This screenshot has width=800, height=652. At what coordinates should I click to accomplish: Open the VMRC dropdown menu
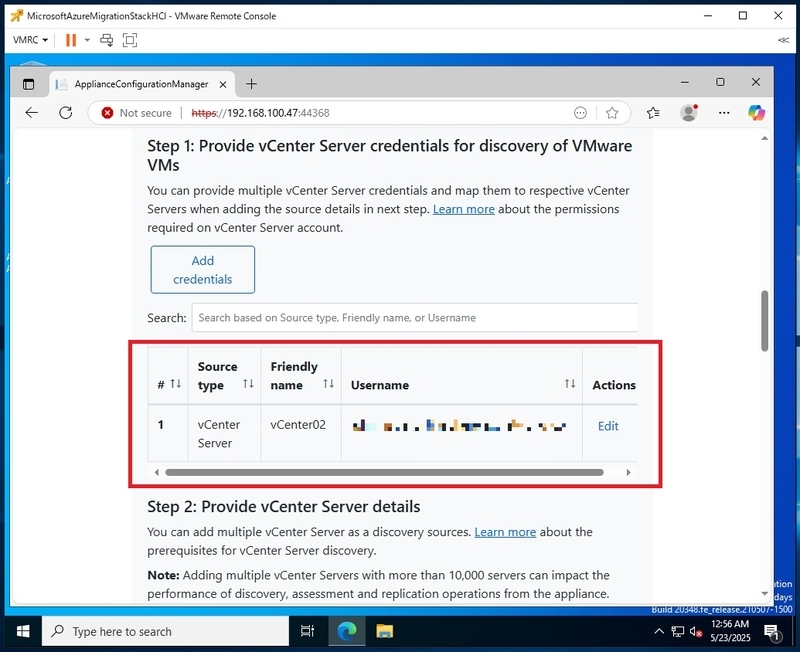point(30,40)
